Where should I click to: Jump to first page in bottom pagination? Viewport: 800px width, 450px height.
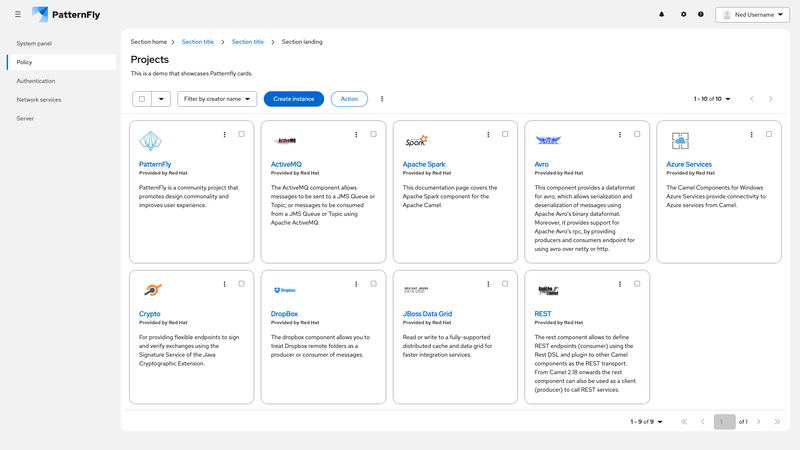684,422
